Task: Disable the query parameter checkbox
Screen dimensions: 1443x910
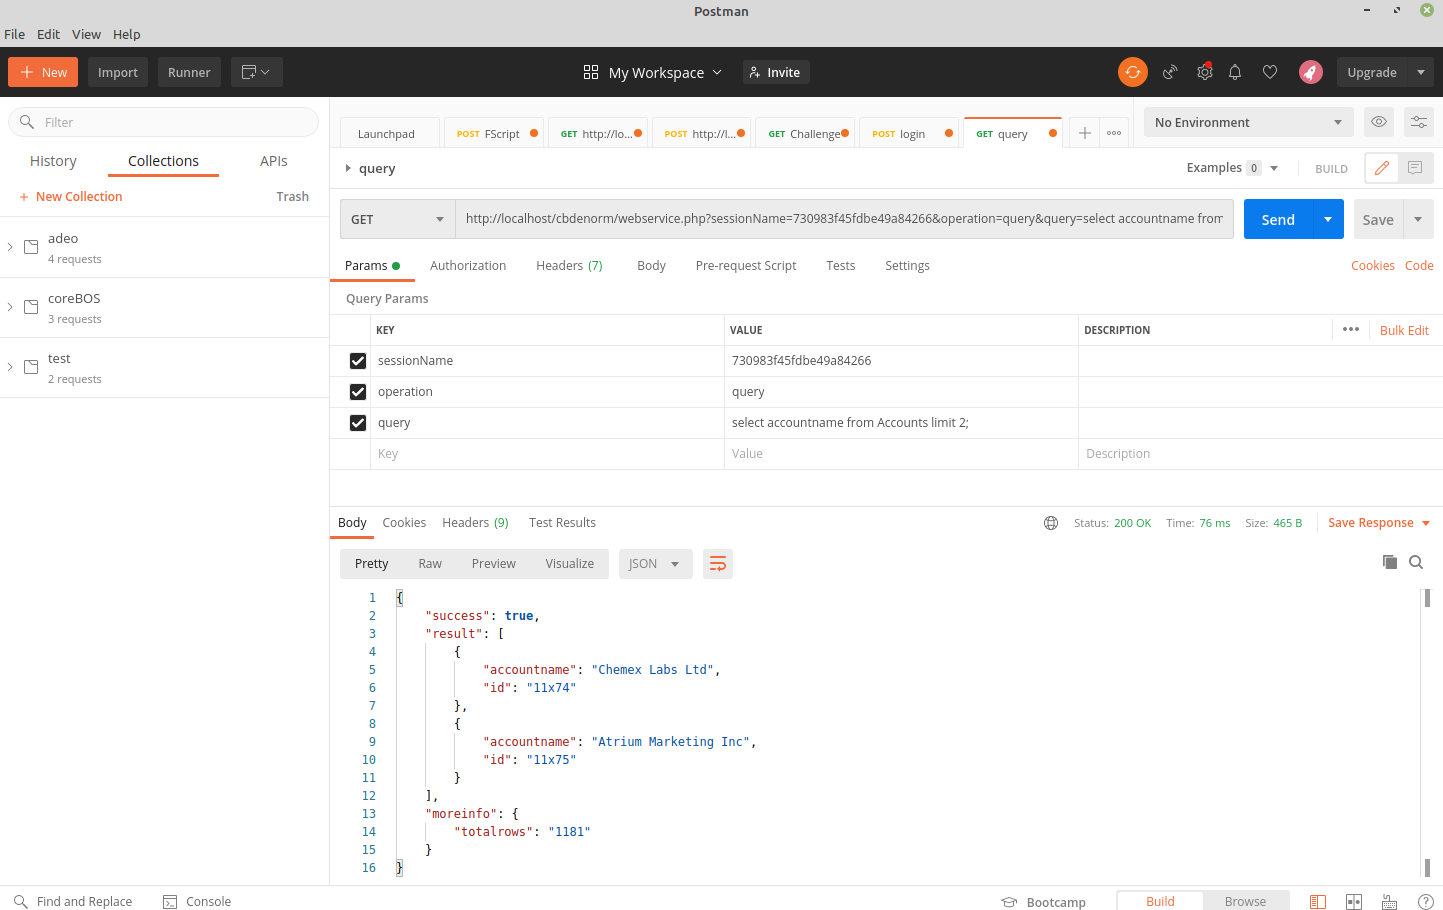Action: (358, 423)
